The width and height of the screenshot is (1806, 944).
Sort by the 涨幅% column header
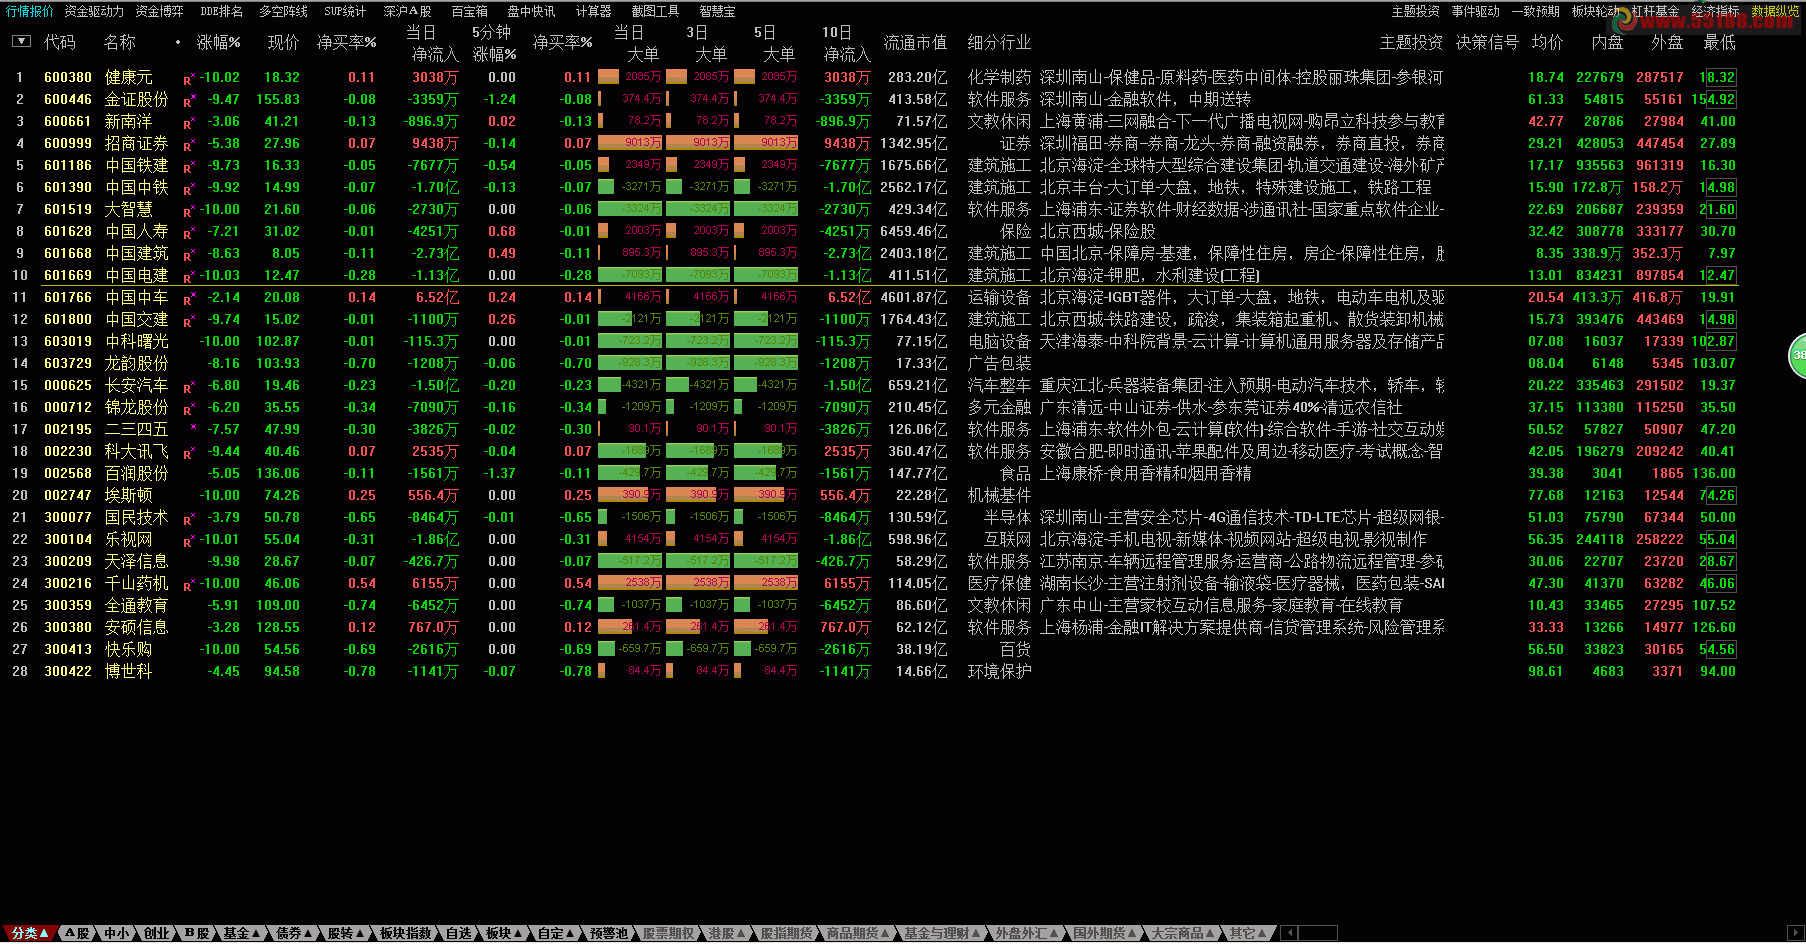click(219, 42)
